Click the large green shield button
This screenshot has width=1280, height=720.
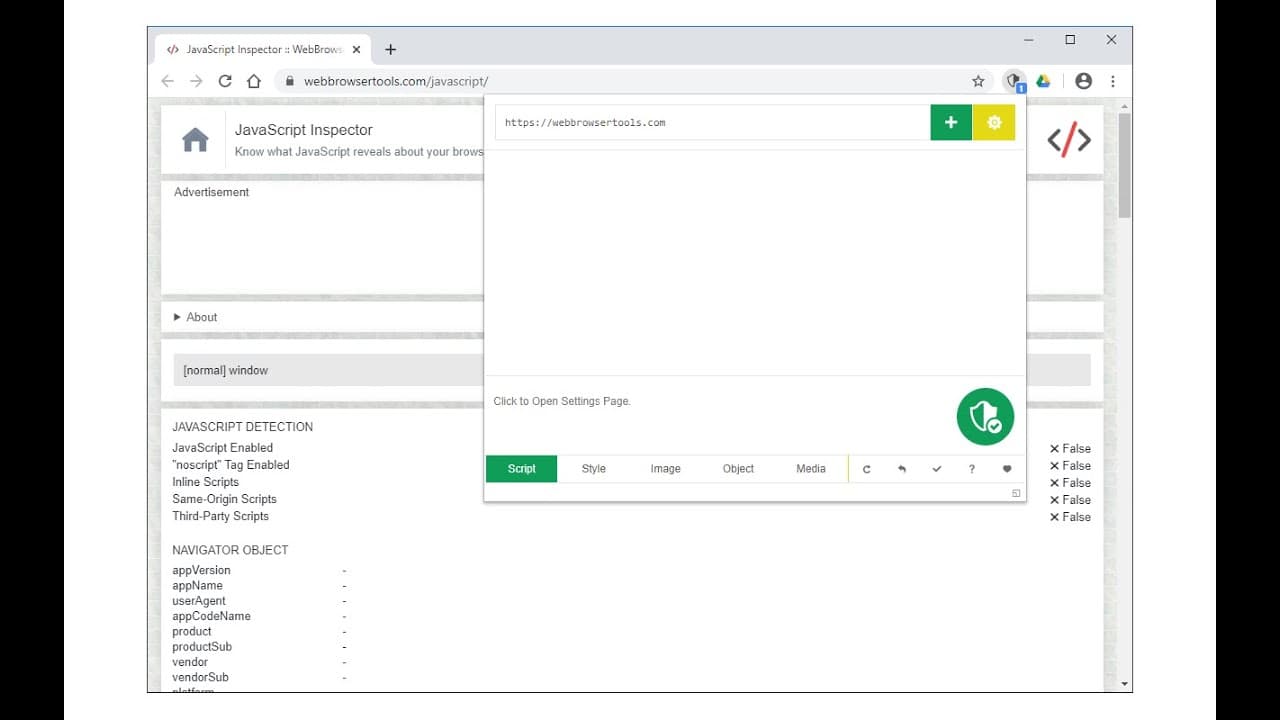tap(985, 417)
